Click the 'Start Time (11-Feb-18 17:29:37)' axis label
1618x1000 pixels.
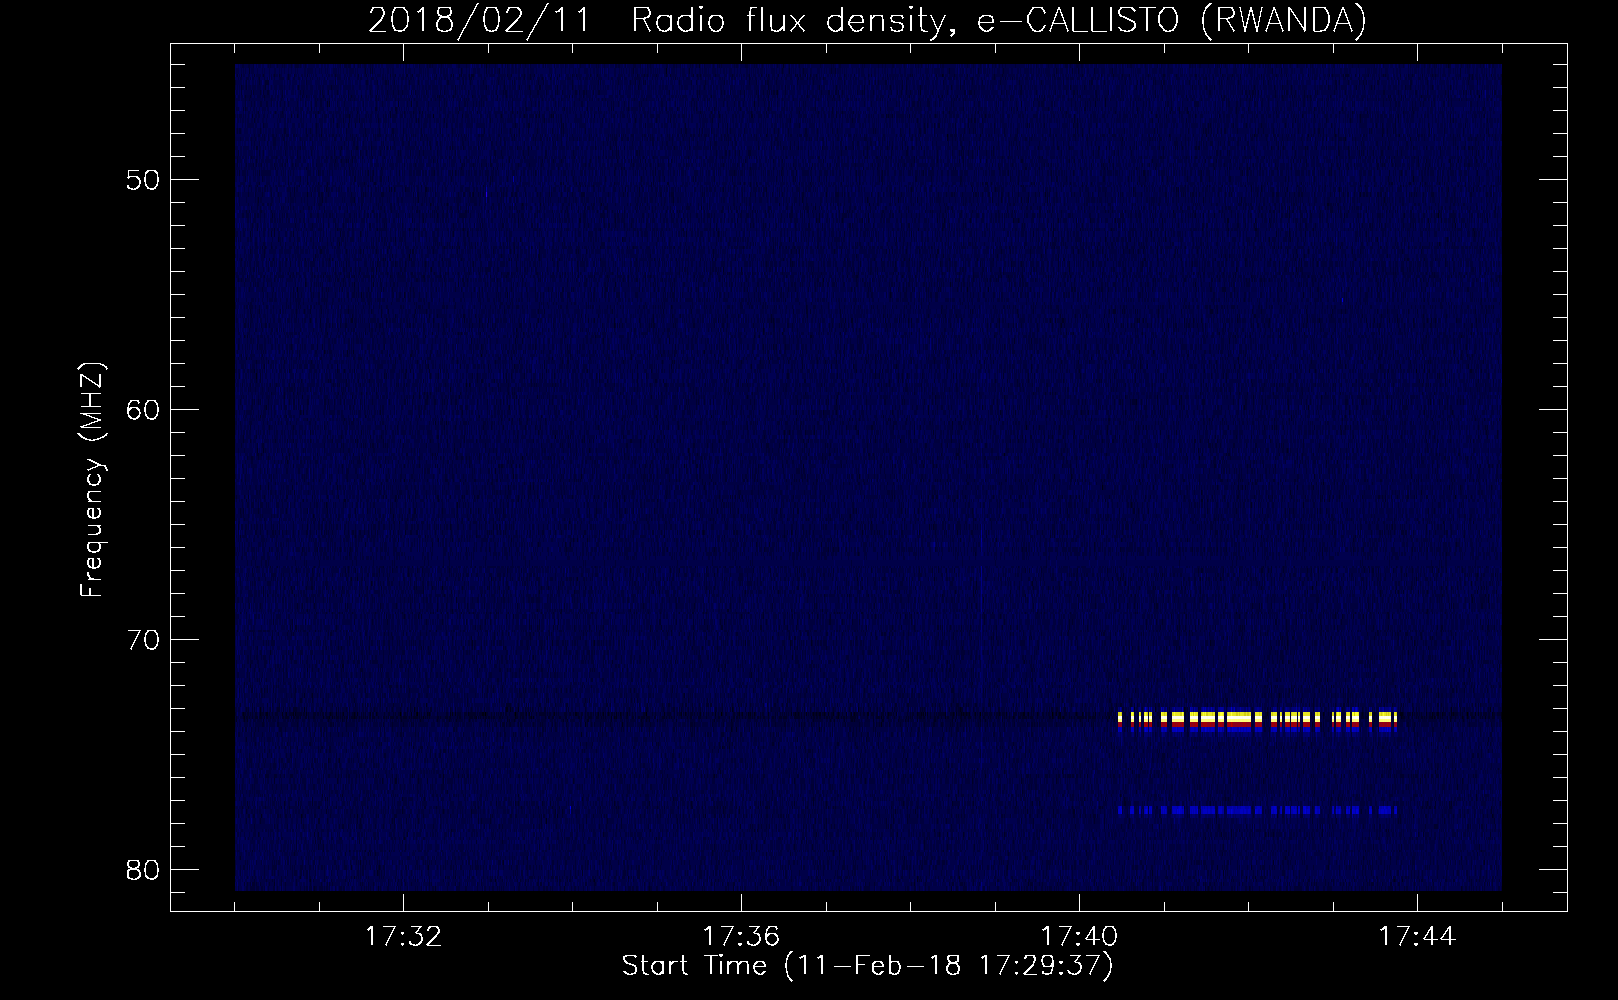click(x=867, y=966)
